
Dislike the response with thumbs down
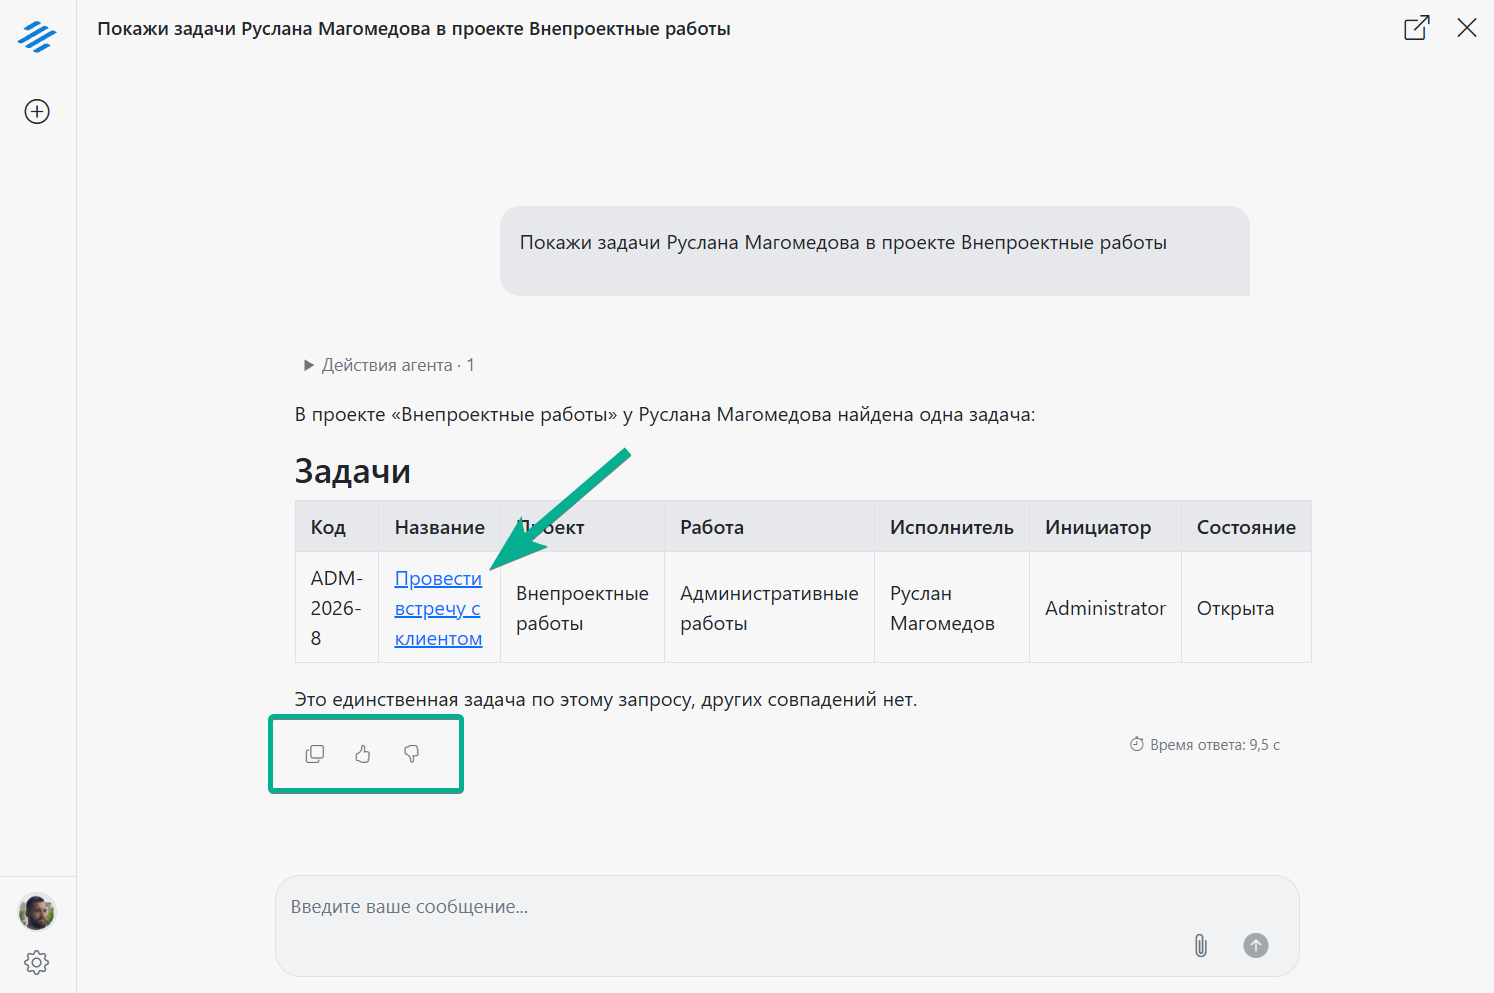click(411, 754)
